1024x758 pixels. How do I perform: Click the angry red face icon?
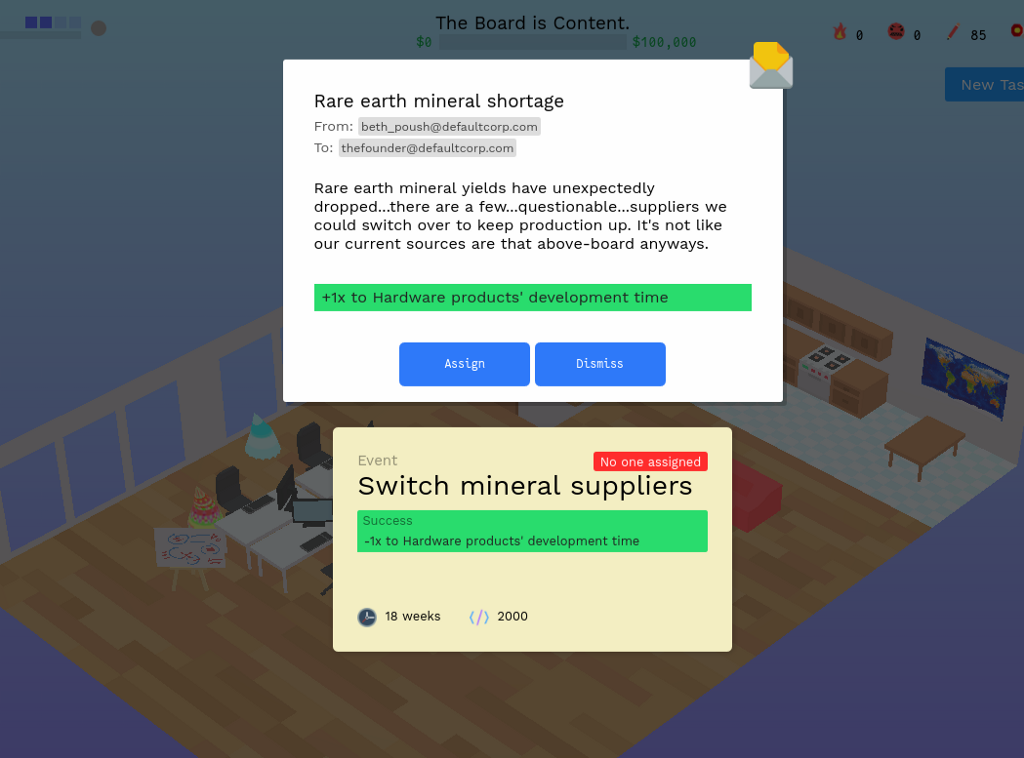point(896,31)
